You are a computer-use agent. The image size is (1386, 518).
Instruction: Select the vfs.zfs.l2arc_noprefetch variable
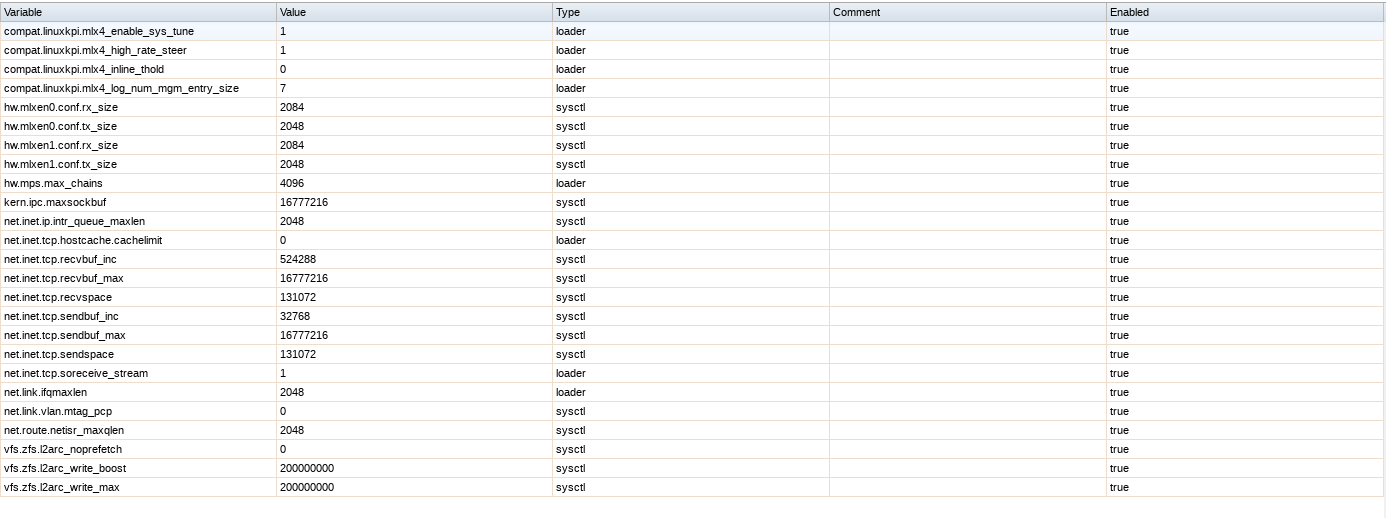coord(63,449)
